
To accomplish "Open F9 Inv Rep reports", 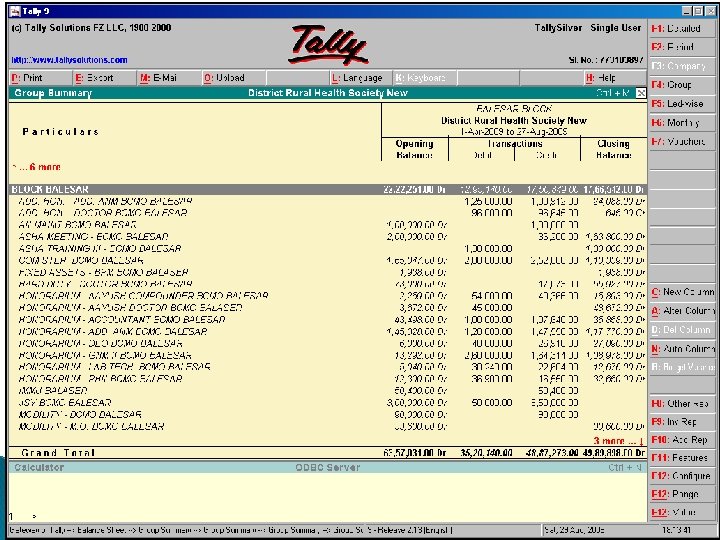I will 682,422.
